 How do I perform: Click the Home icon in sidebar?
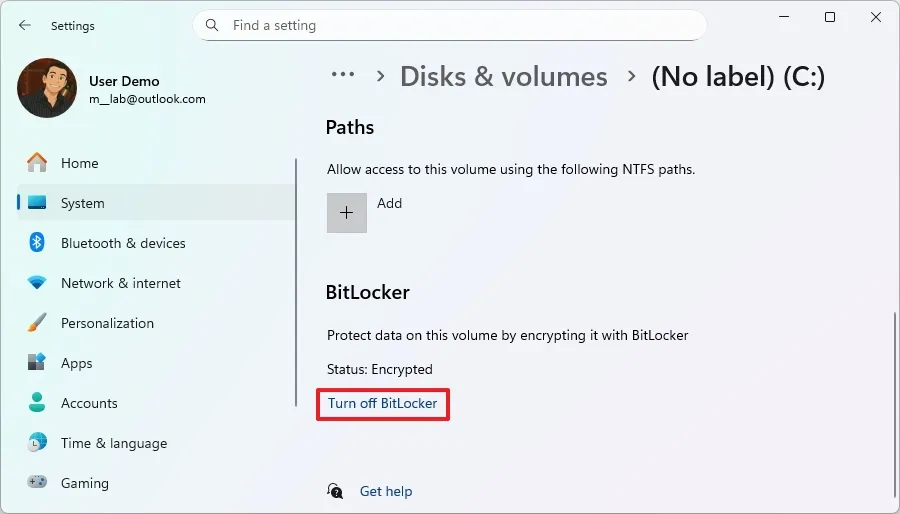click(x=37, y=163)
